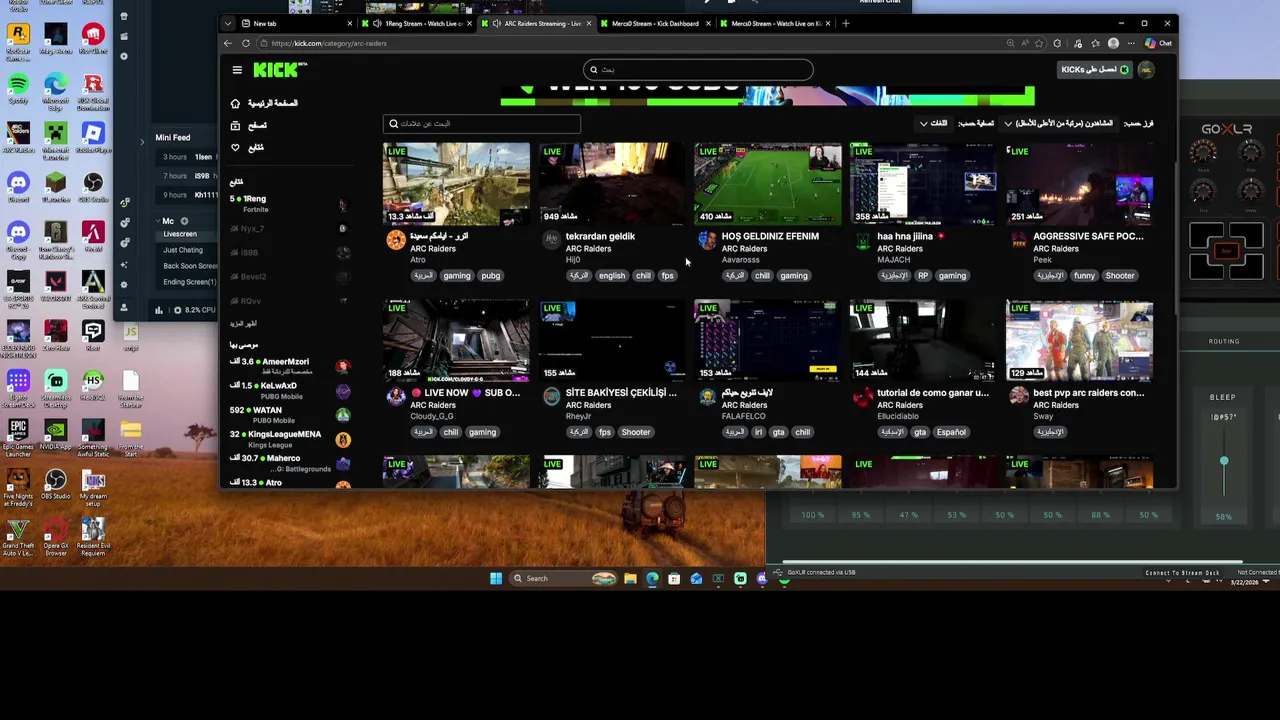
Task: Switch to 1Reng Stream tab
Action: click(417, 23)
